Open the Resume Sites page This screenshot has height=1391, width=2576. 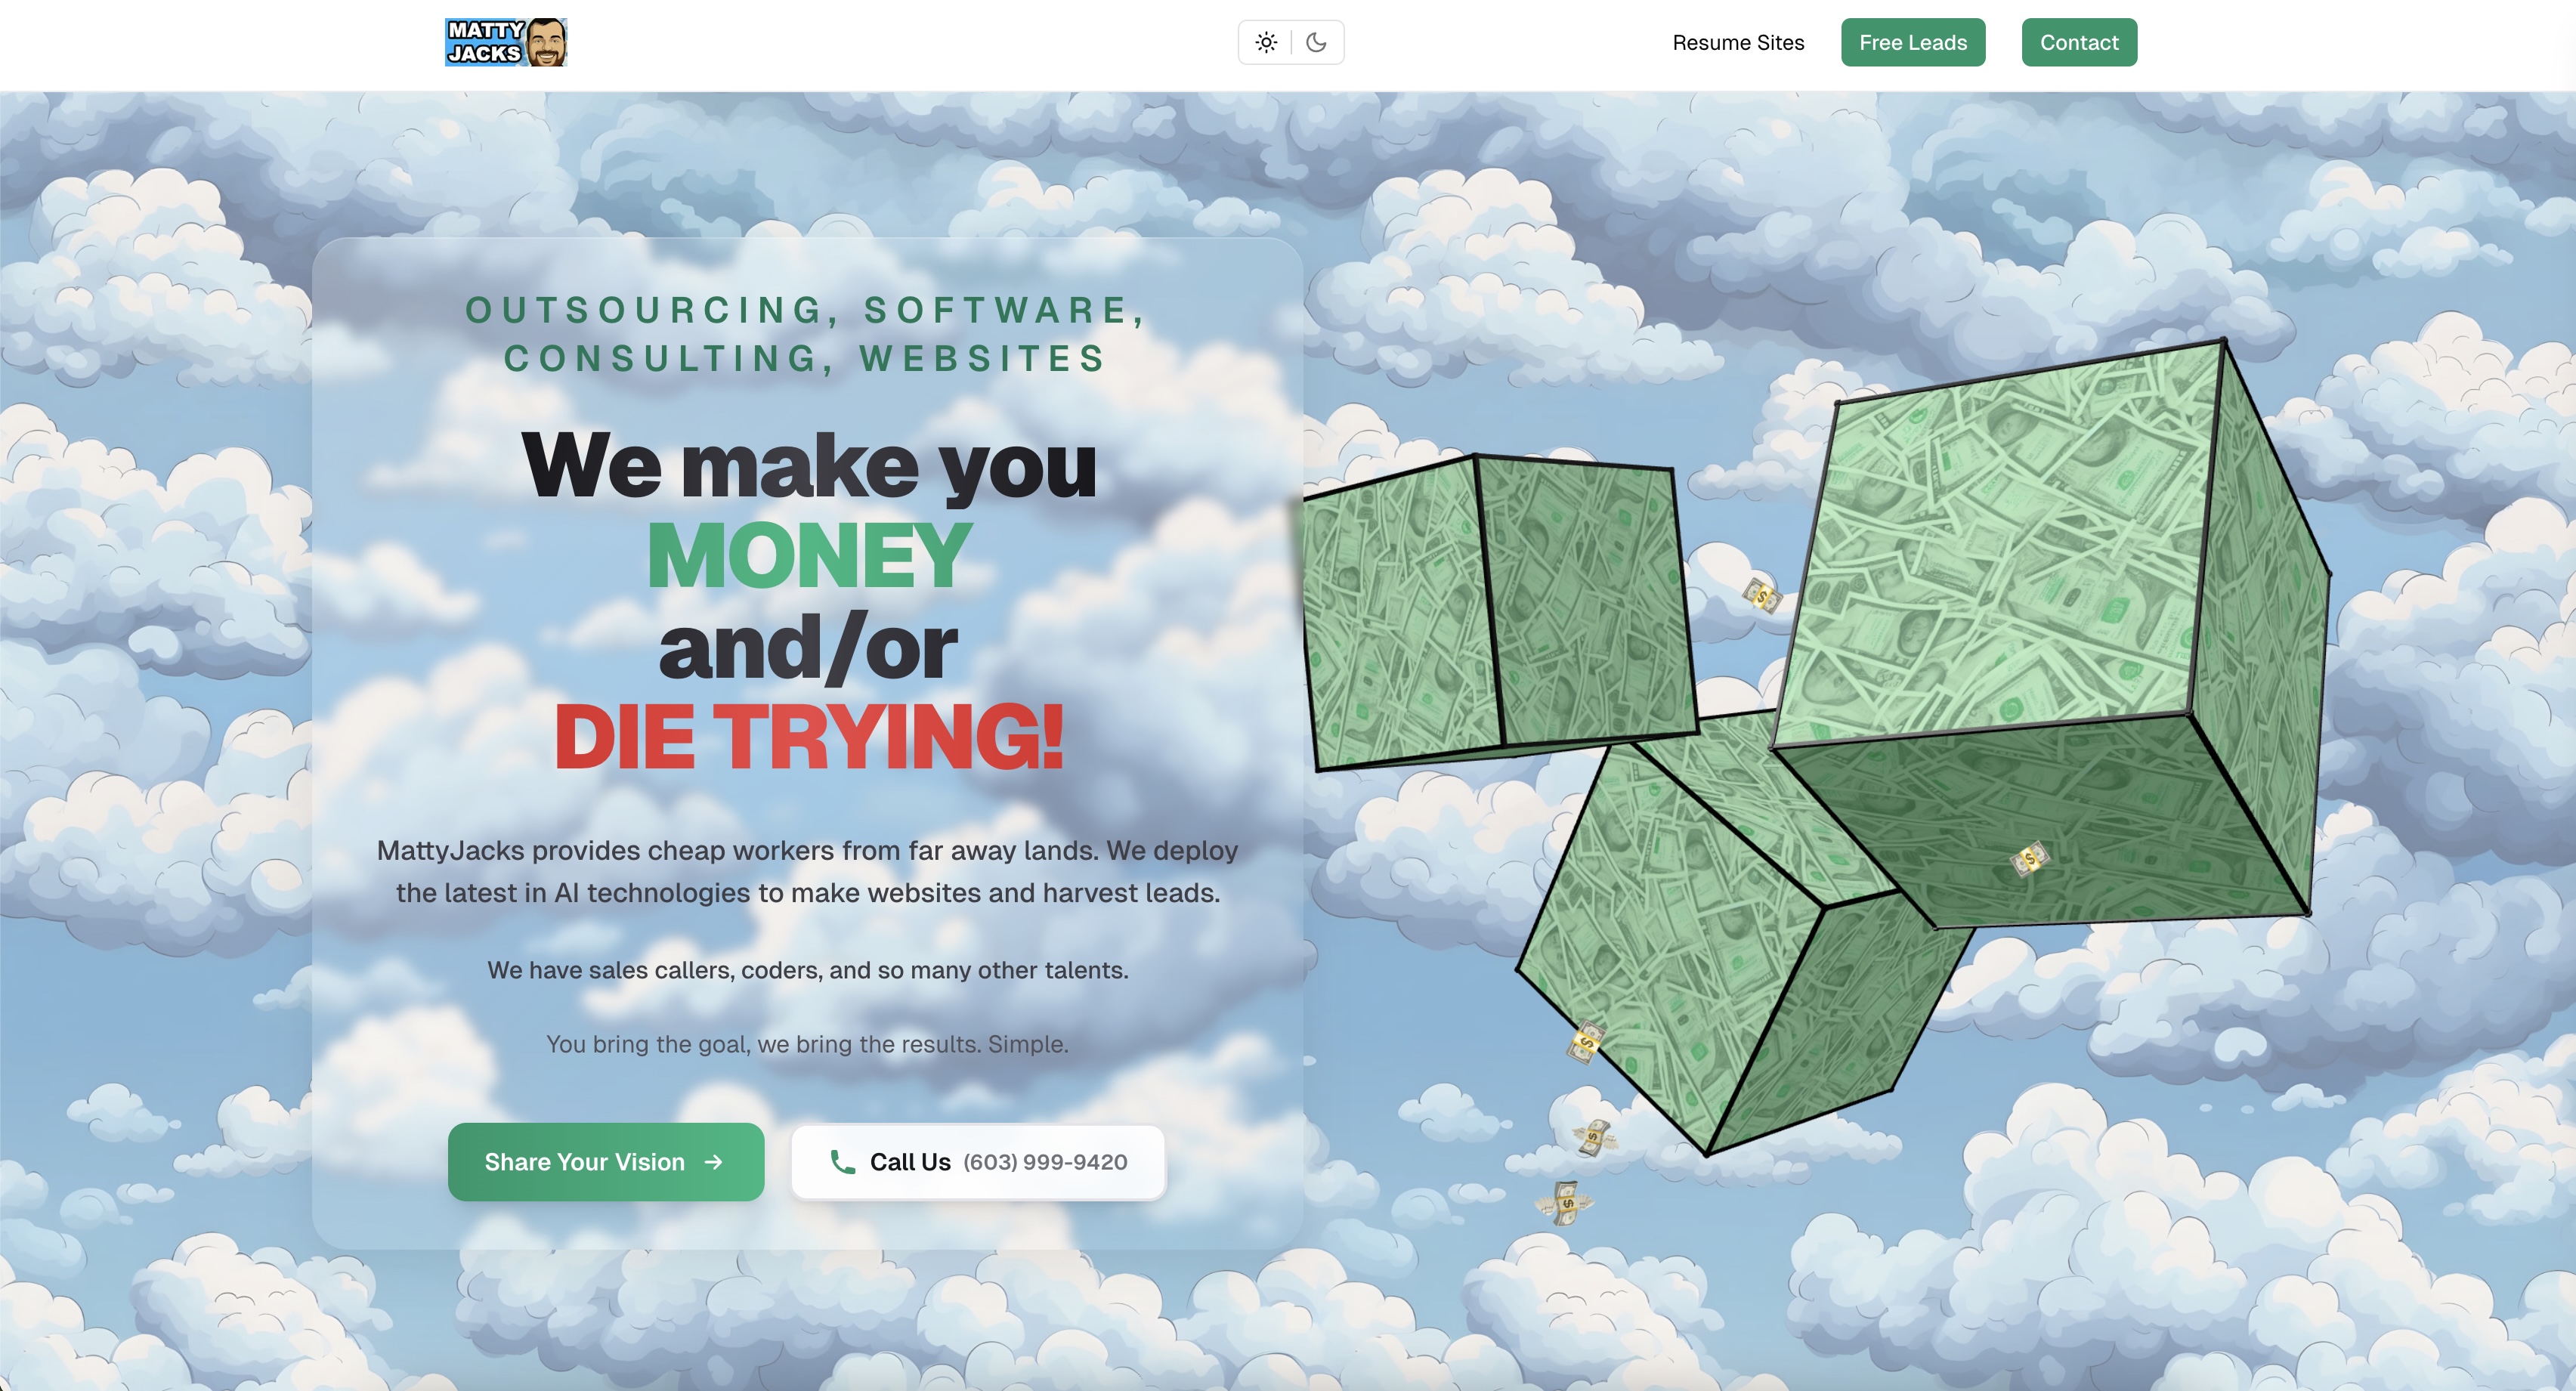coord(1738,42)
